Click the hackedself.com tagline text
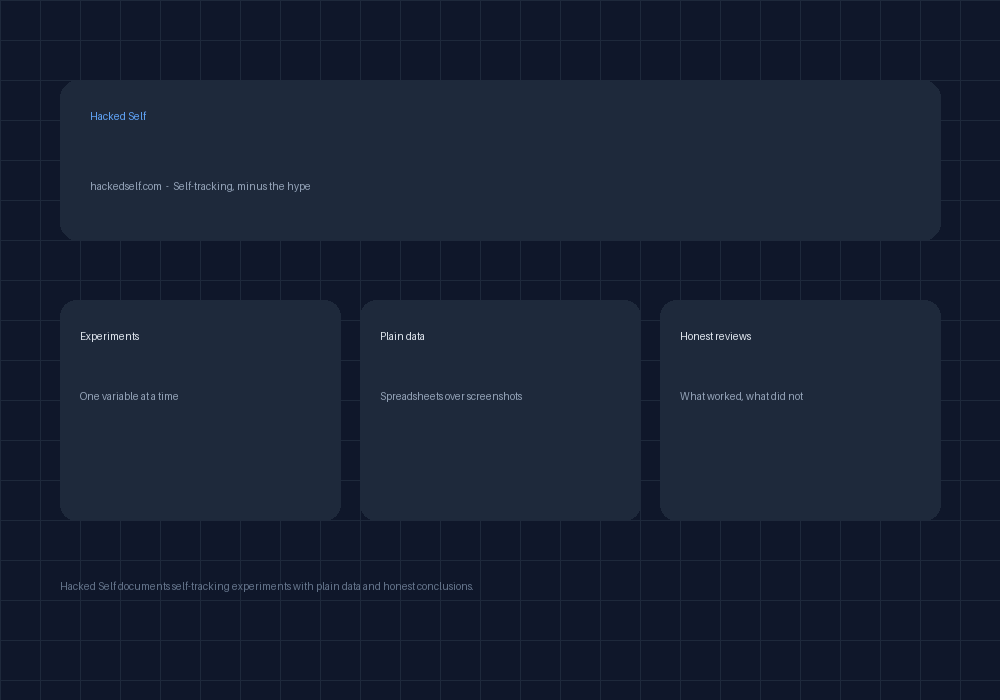 (200, 186)
